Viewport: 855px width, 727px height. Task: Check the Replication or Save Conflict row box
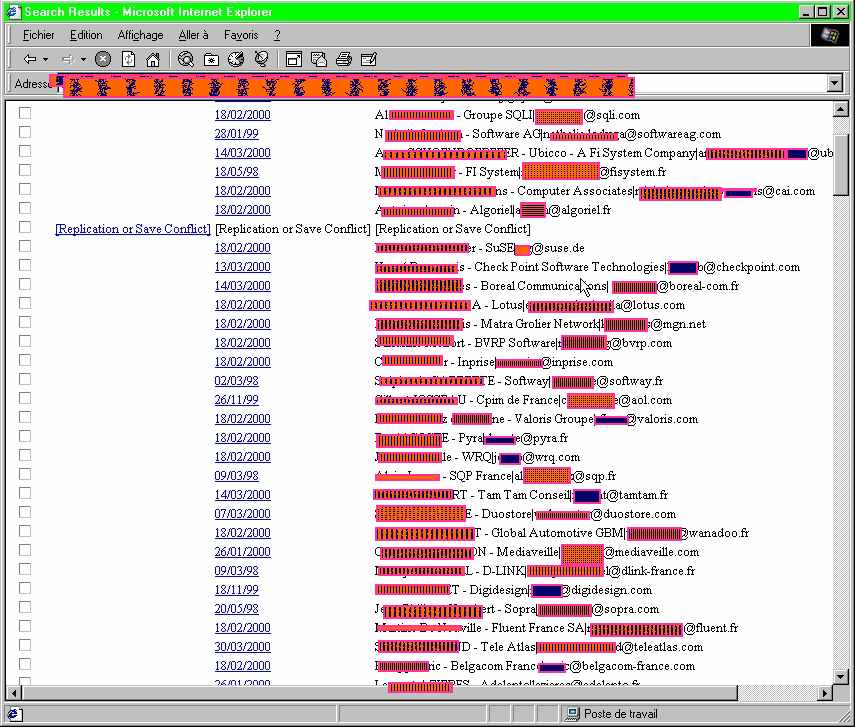point(25,227)
